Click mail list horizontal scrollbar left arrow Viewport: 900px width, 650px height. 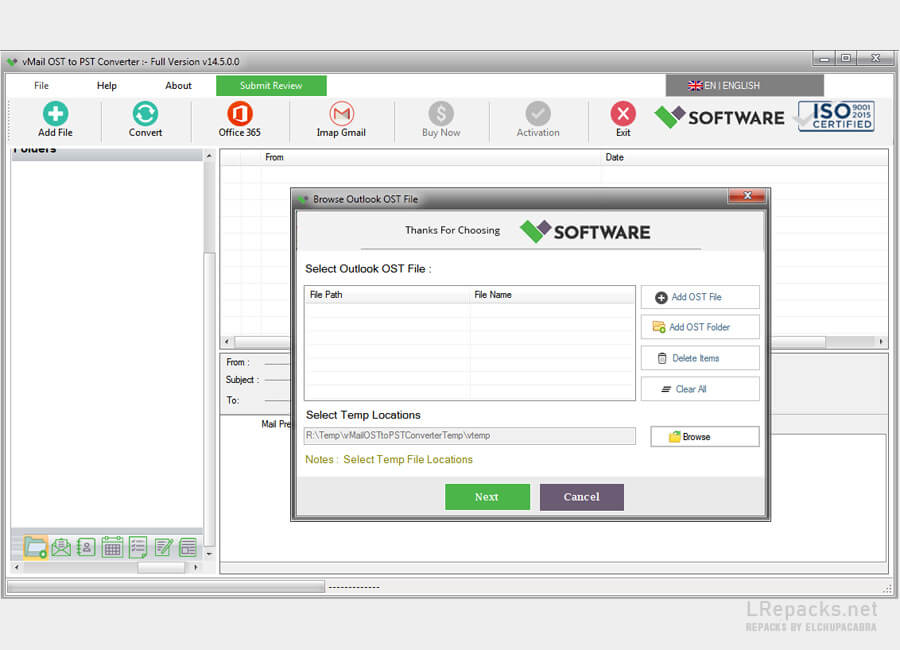(227, 342)
